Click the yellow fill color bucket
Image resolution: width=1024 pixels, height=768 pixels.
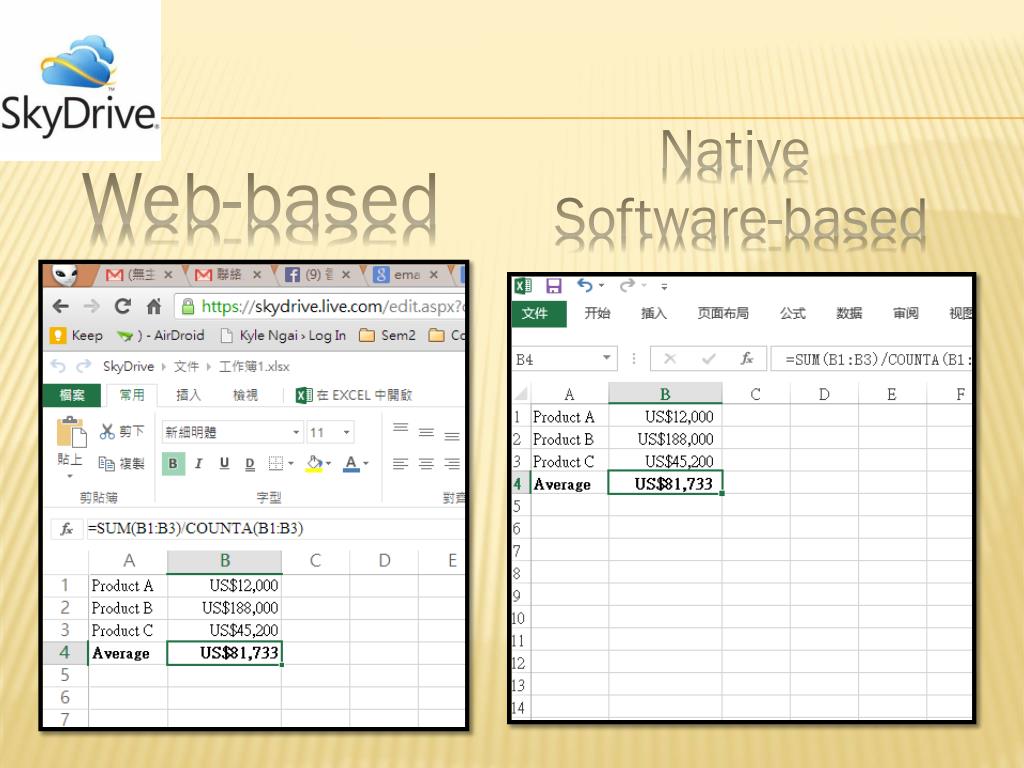(314, 463)
